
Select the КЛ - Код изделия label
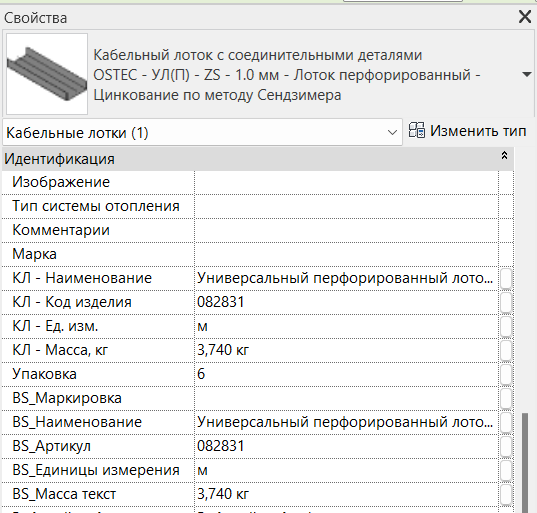point(72,302)
